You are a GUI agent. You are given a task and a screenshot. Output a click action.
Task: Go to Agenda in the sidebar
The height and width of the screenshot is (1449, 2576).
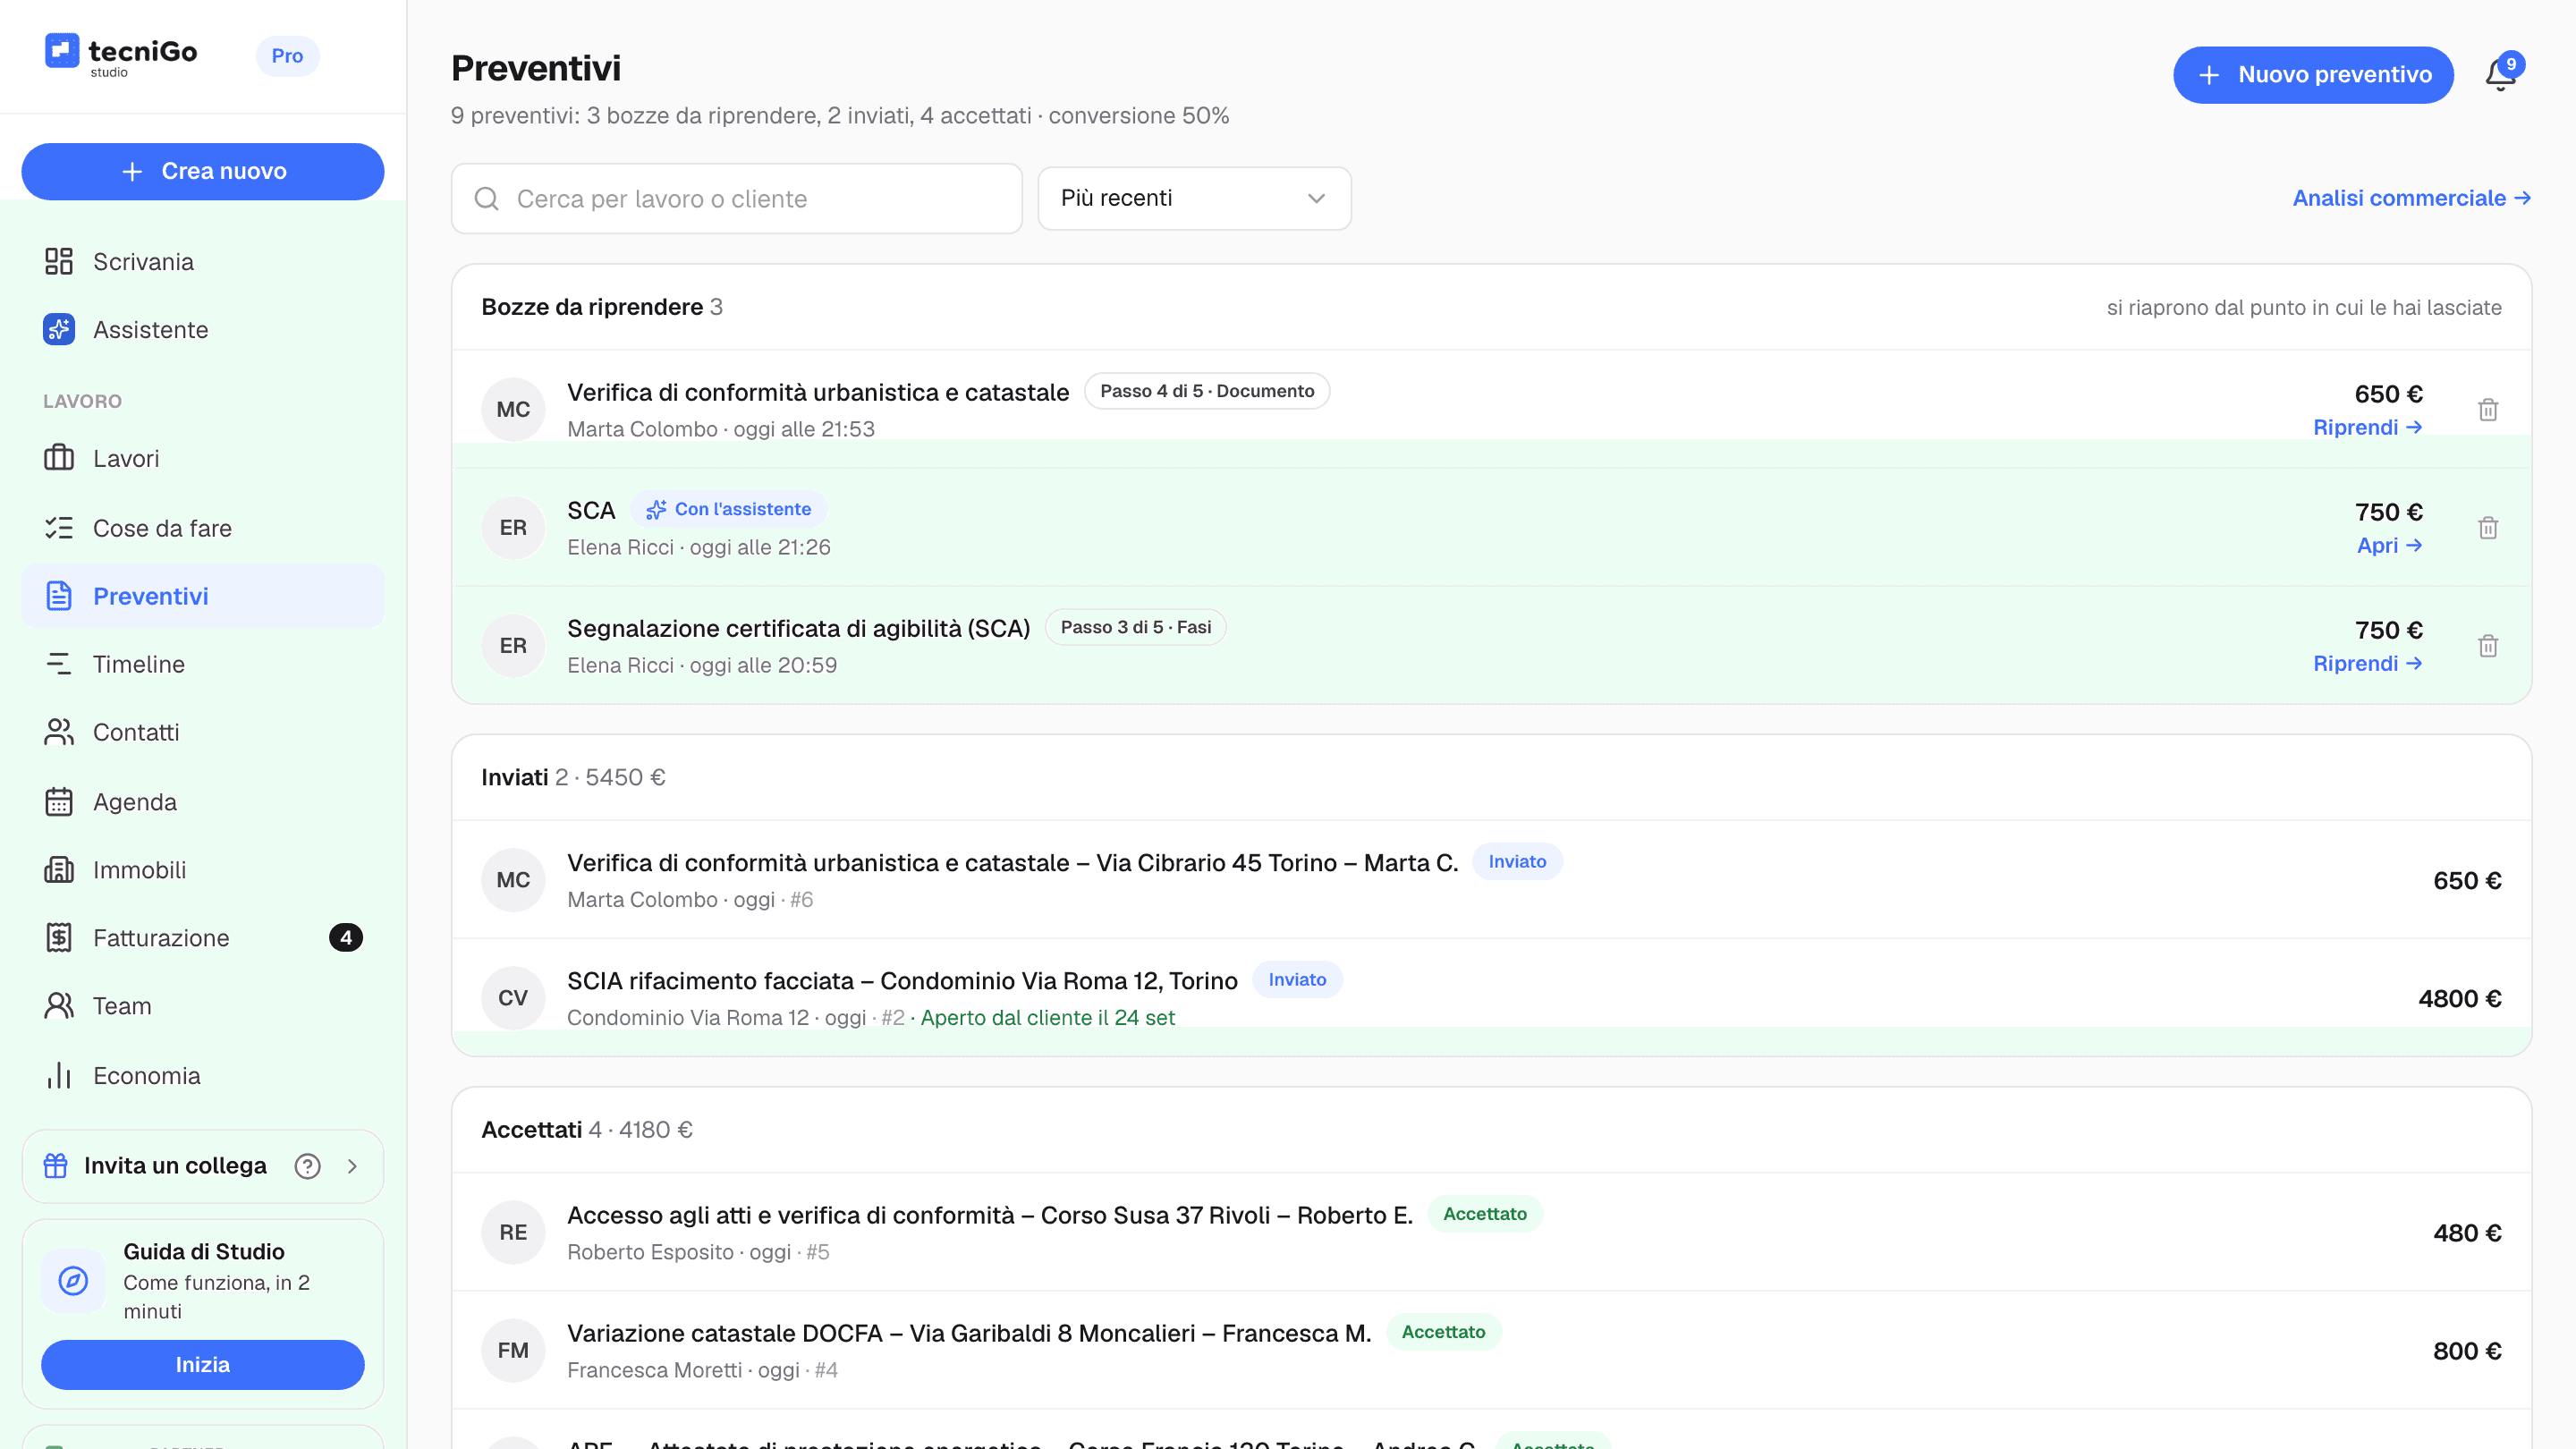[203, 802]
